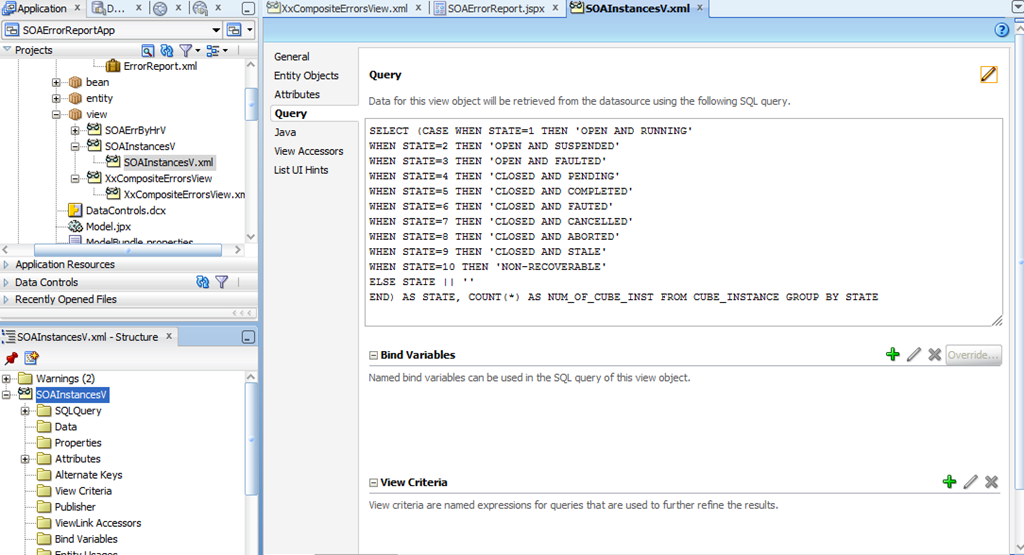Click the Override... button
This screenshot has width=1024, height=555.
[x=973, y=355]
